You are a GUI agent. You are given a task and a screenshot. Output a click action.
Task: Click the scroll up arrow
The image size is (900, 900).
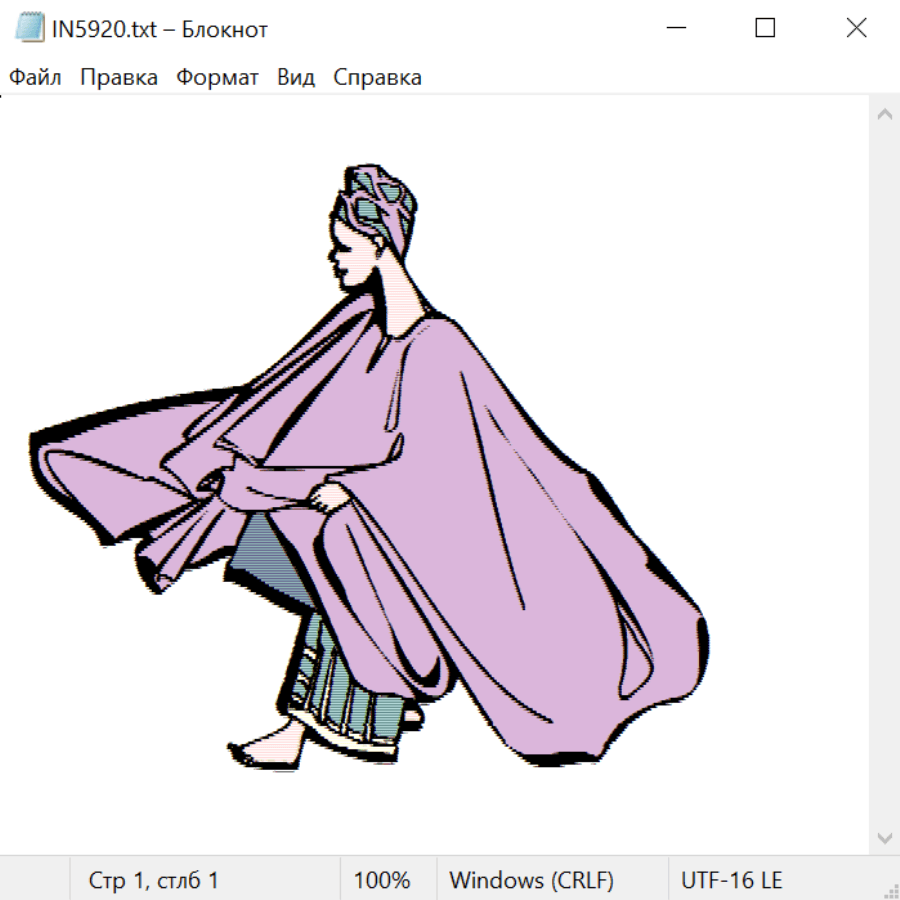[x=884, y=115]
